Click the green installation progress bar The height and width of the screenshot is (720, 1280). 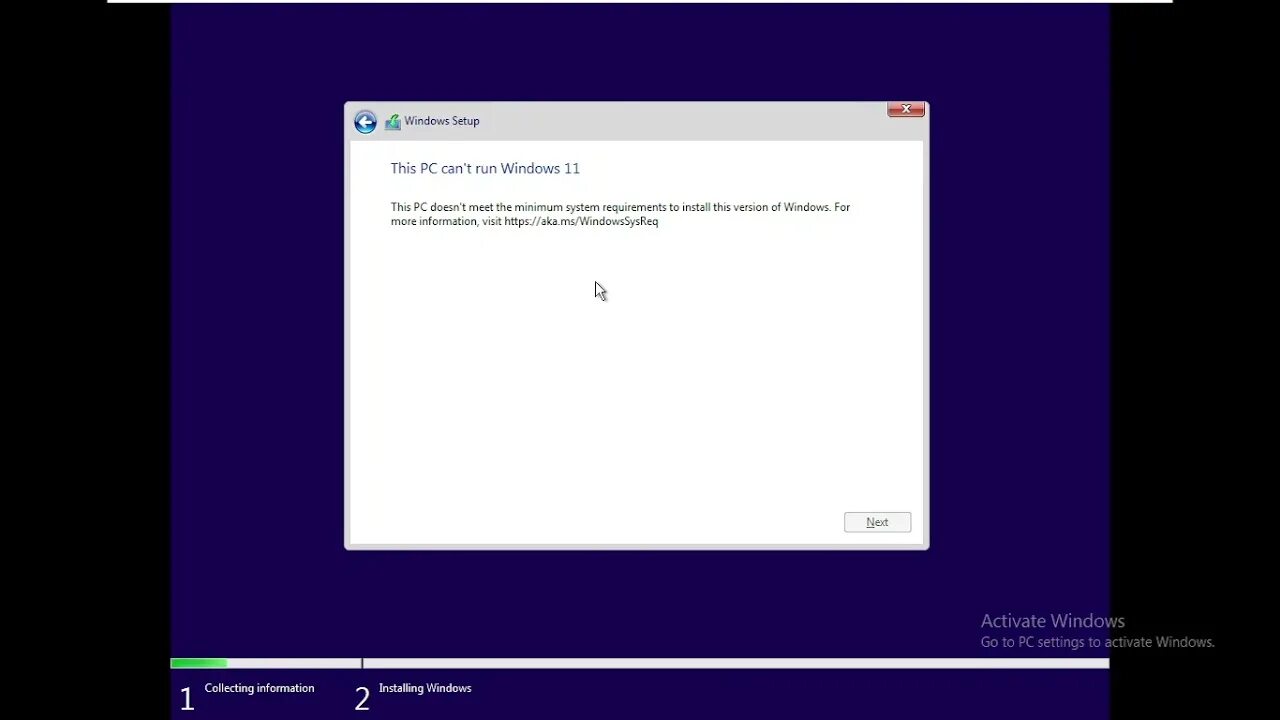point(199,663)
